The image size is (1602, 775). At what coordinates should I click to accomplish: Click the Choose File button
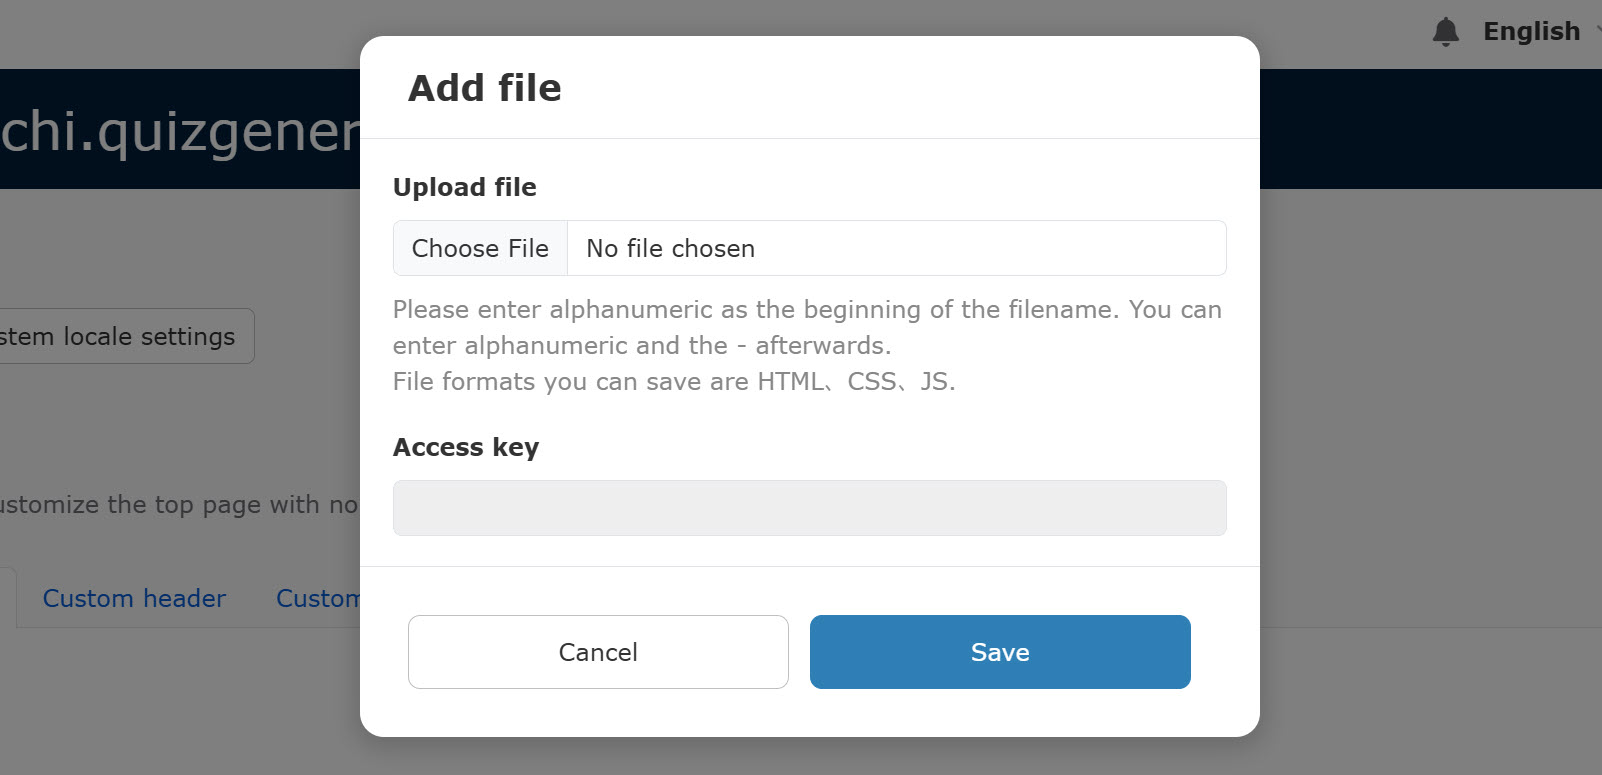pos(480,248)
